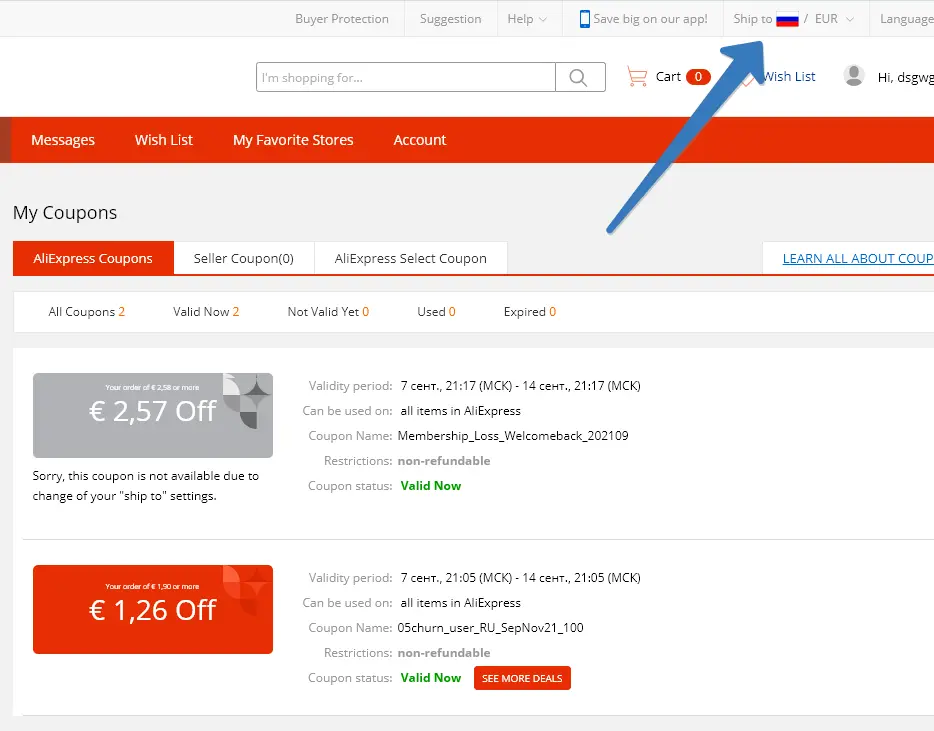
Task: Click the user avatar icon
Action: coord(854,76)
